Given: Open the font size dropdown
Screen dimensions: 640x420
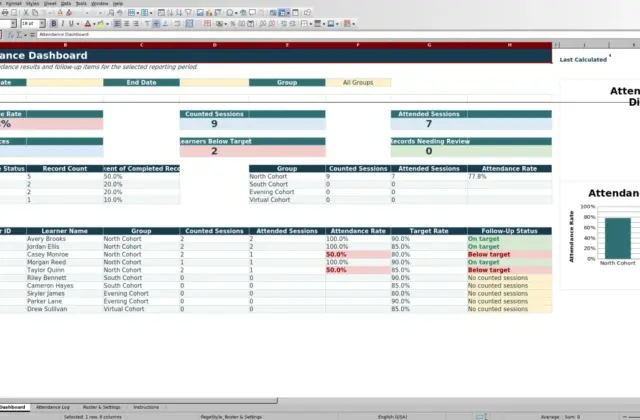Looking at the screenshot, I should tap(42, 24).
